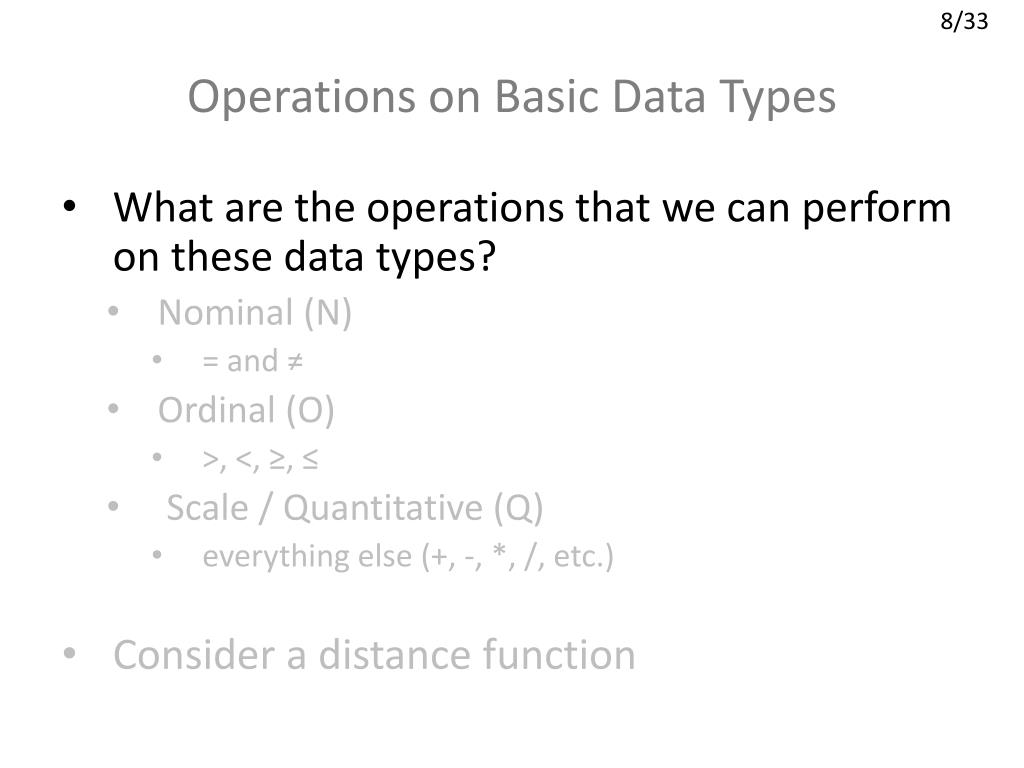Click the bullet dot before Consider a distance

click(70, 653)
